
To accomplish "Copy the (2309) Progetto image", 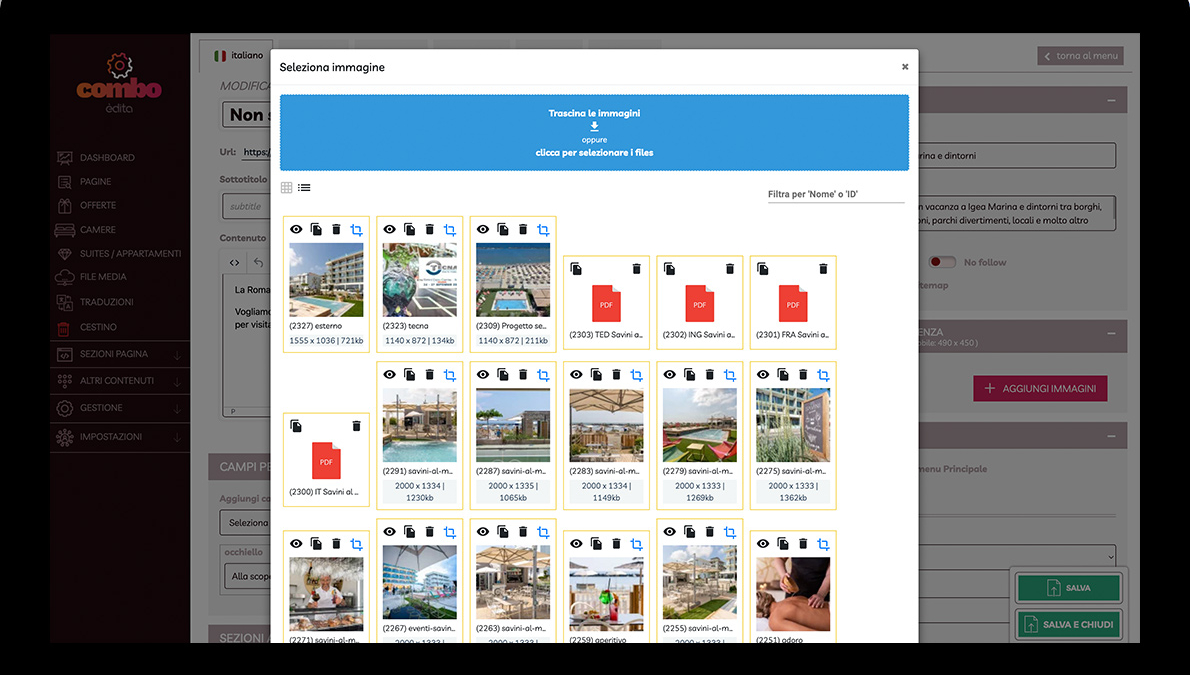I will pos(502,229).
